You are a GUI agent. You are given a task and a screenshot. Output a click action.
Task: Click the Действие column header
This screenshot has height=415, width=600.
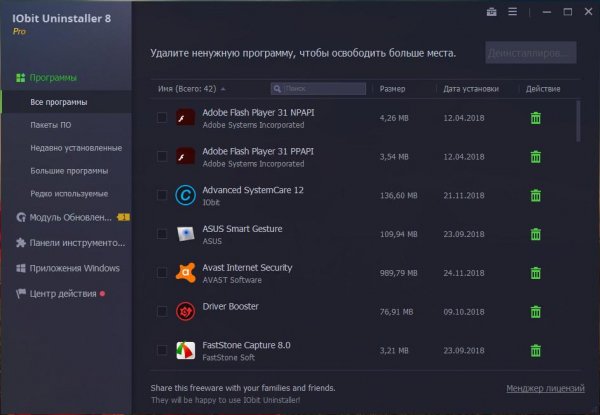pyautogui.click(x=543, y=89)
